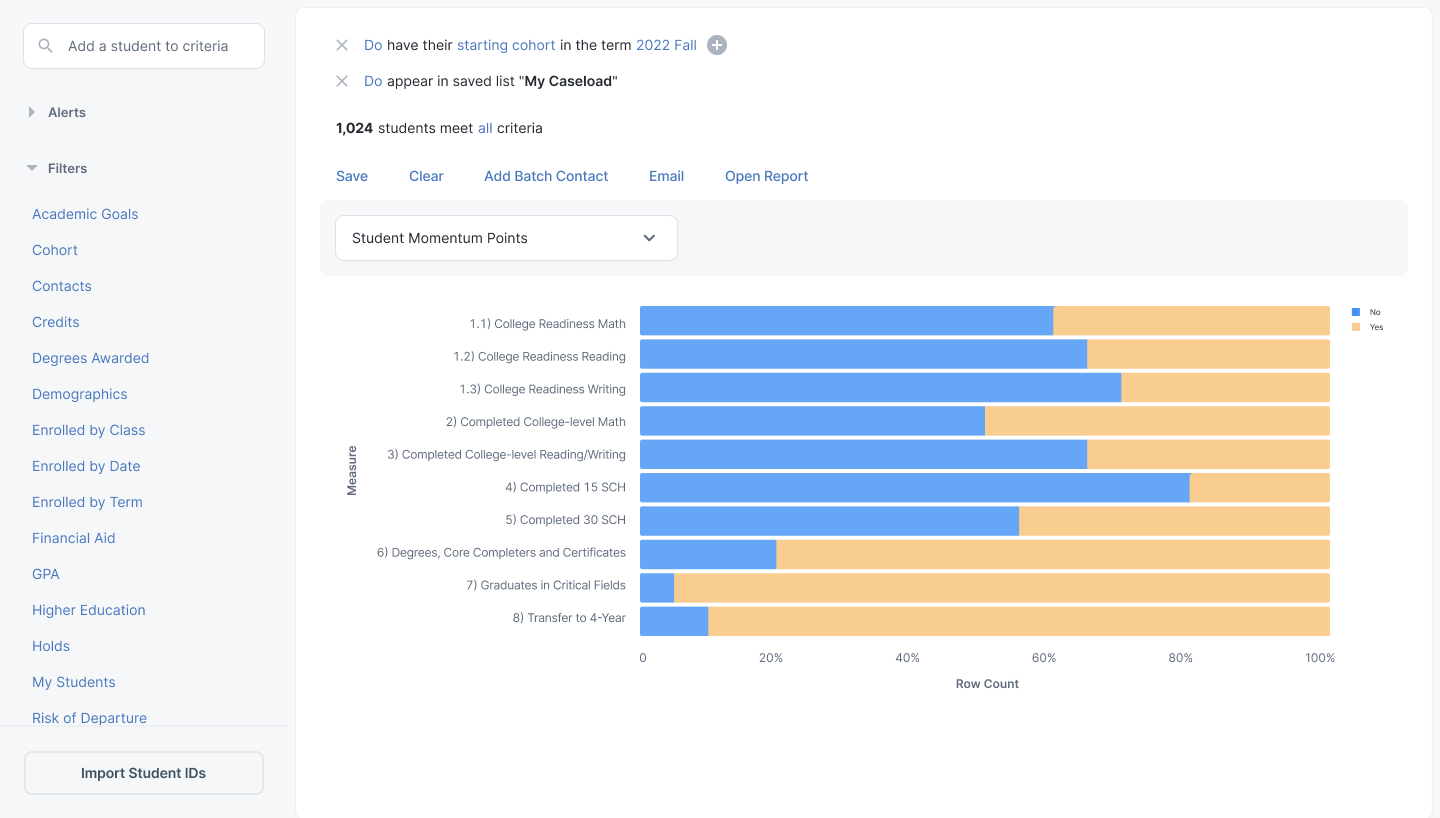Click the blue bar for Completed 15 SCH

coord(914,488)
